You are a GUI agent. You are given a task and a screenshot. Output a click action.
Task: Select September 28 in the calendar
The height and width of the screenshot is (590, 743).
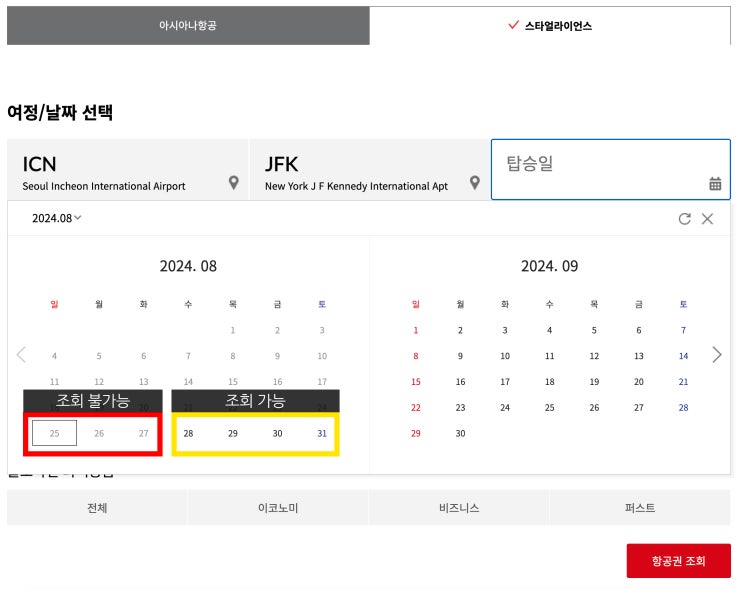(x=683, y=408)
